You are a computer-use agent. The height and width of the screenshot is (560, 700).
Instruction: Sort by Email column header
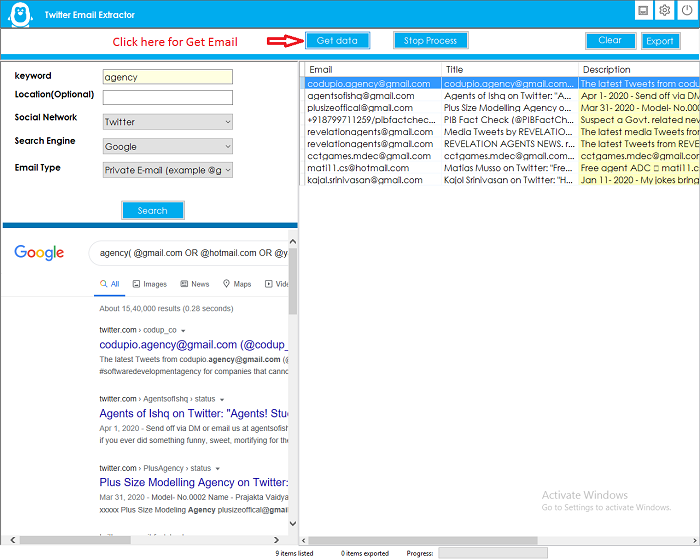point(373,70)
